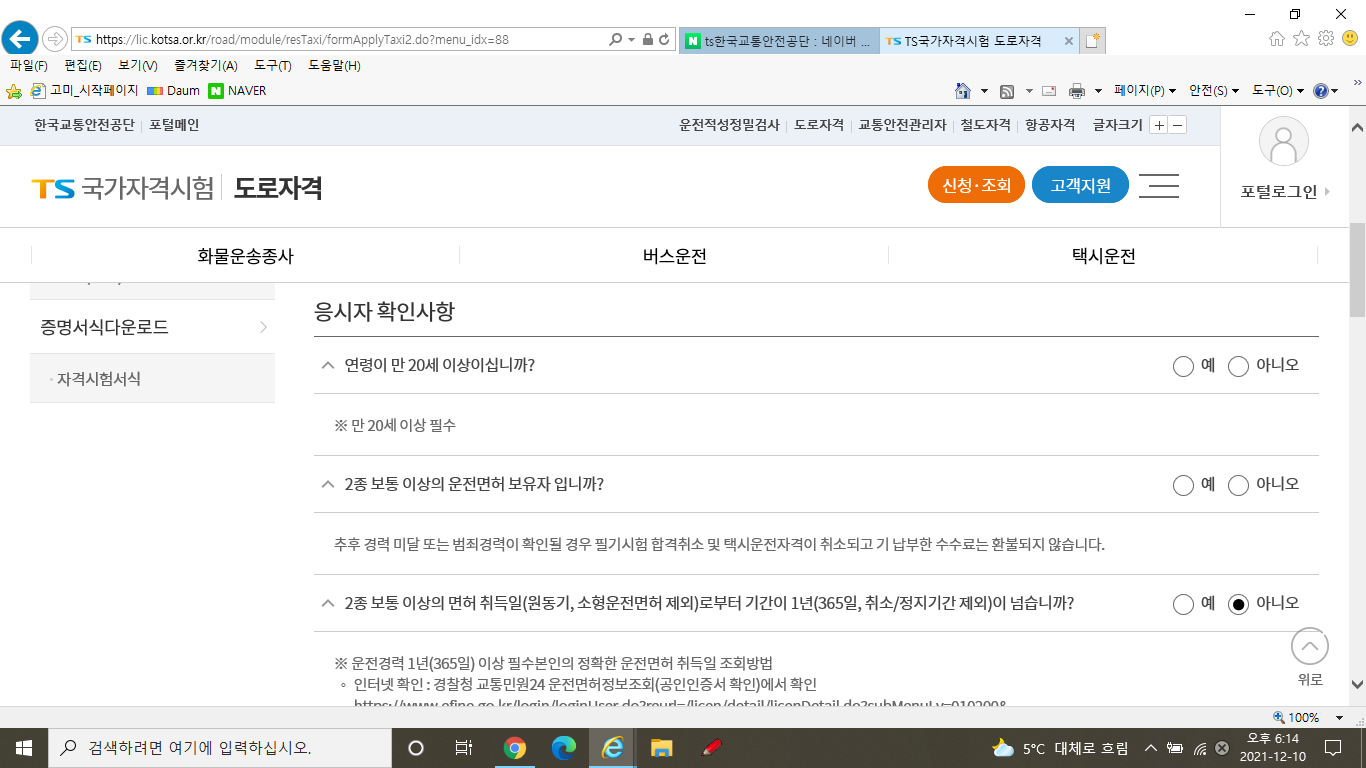
Task: Click the command bar home icon
Action: (x=963, y=91)
